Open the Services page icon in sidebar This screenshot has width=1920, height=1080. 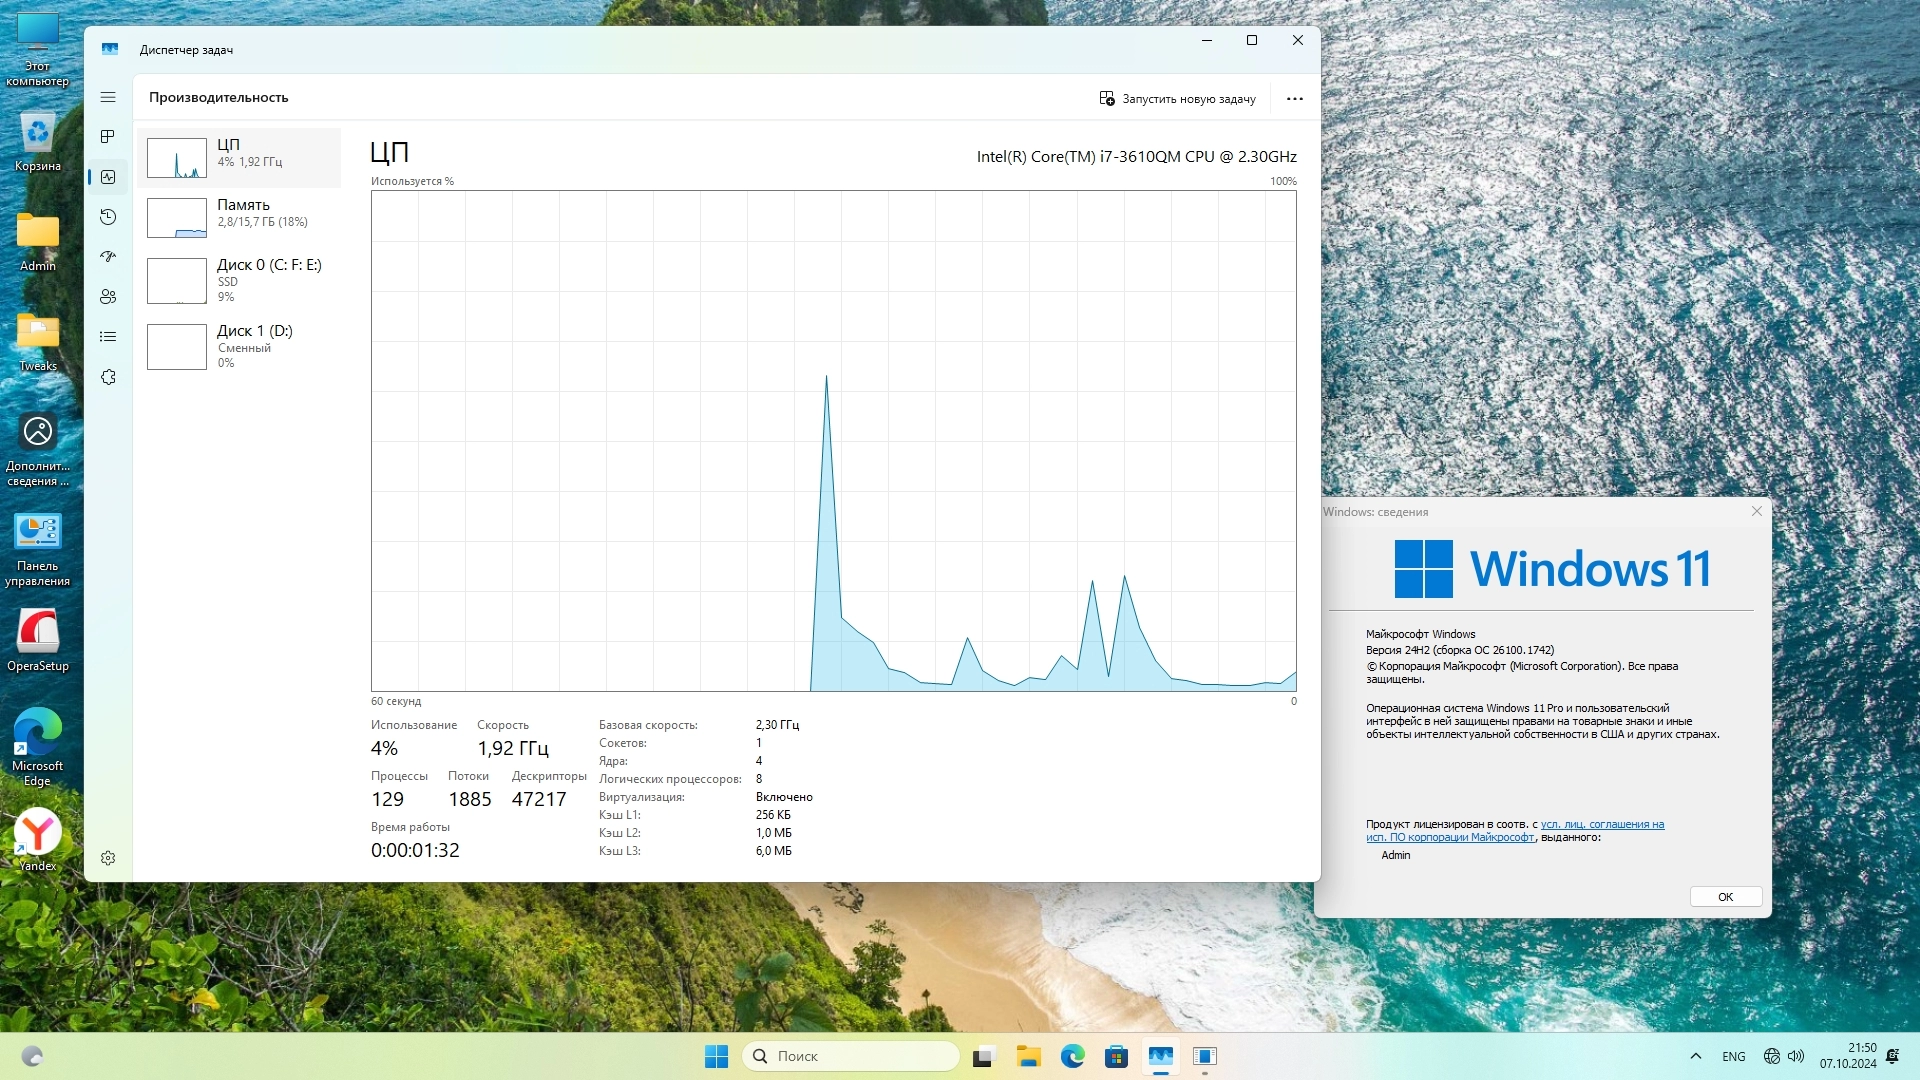tap(108, 377)
